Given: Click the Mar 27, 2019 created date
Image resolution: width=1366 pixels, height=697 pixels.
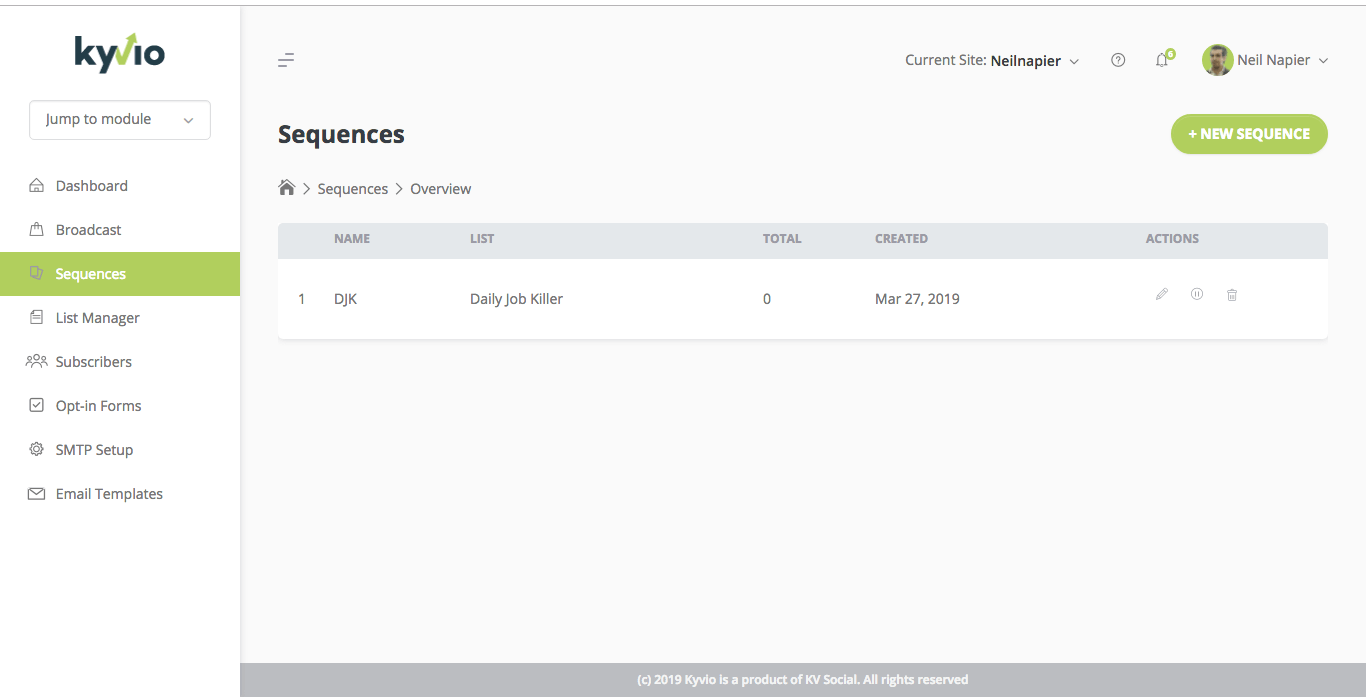Looking at the screenshot, I should pos(917,299).
